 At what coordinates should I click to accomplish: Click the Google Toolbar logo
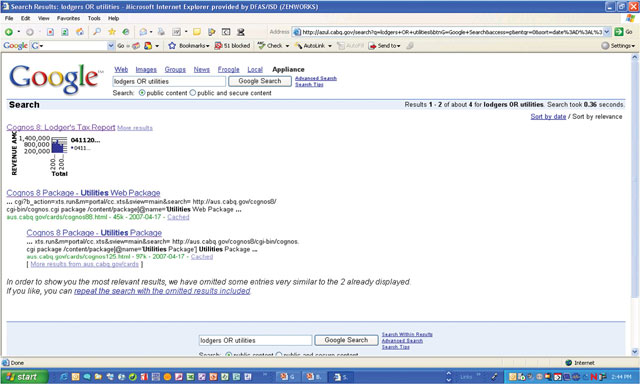(x=16, y=46)
